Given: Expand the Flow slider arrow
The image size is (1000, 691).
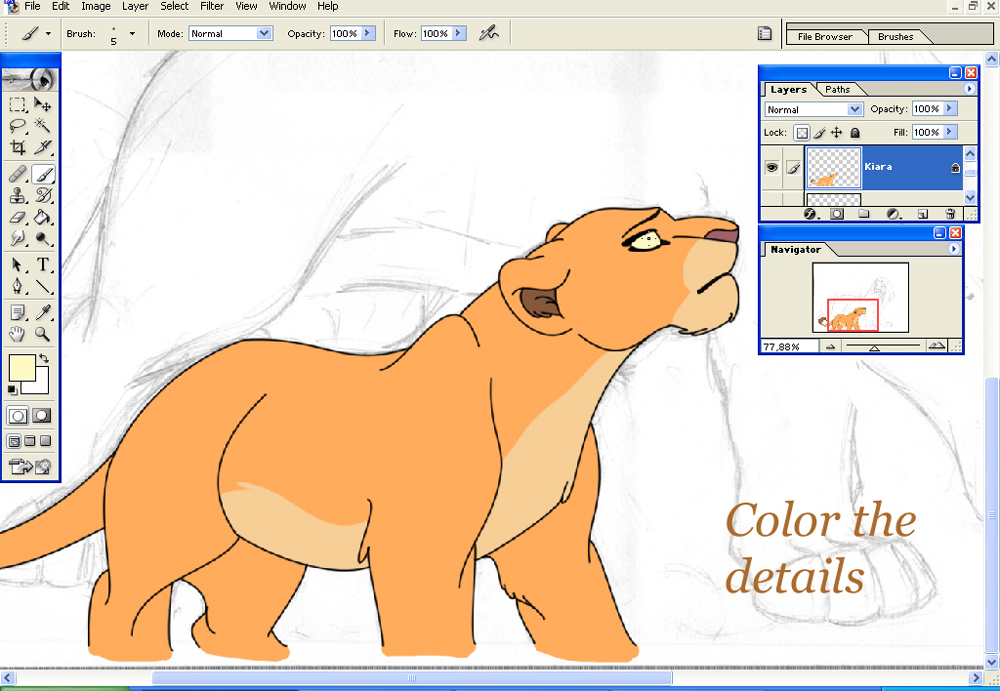Looking at the screenshot, I should 459,33.
